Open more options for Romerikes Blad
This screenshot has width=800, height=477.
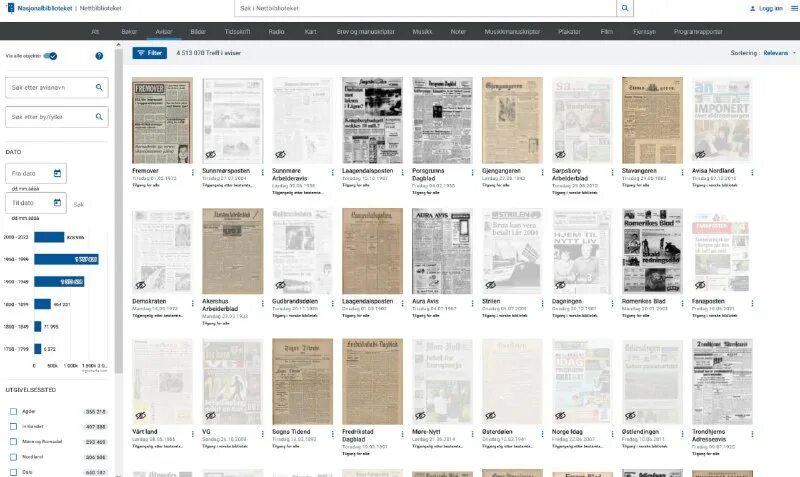(682, 303)
